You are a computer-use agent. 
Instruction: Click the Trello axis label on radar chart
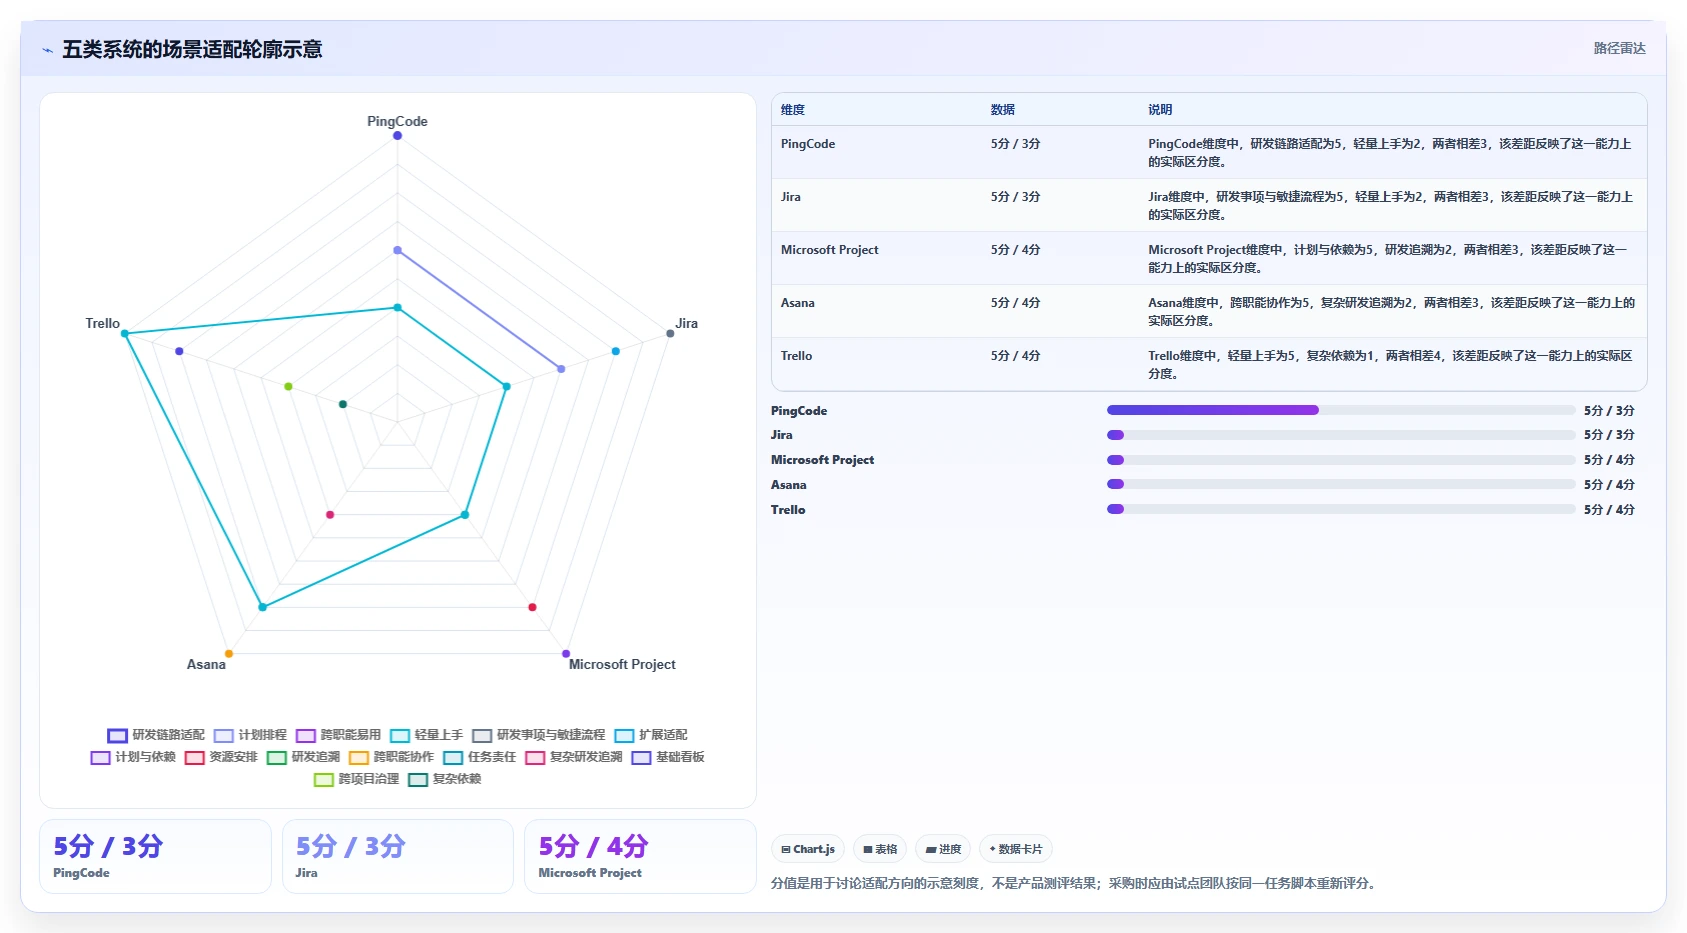pyautogui.click(x=103, y=323)
